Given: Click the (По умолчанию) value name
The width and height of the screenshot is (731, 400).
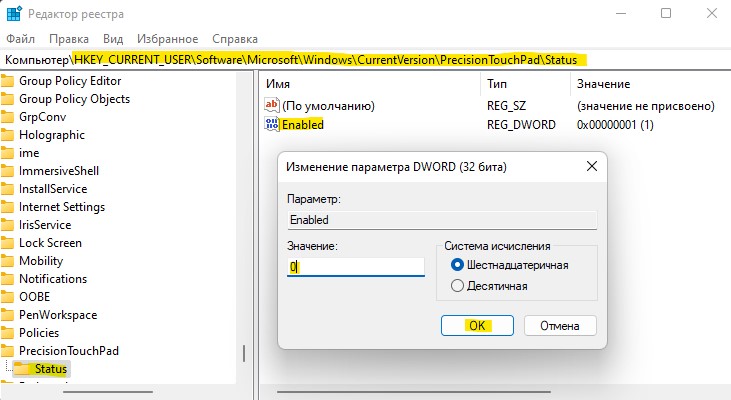Looking at the screenshot, I should pos(328,106).
